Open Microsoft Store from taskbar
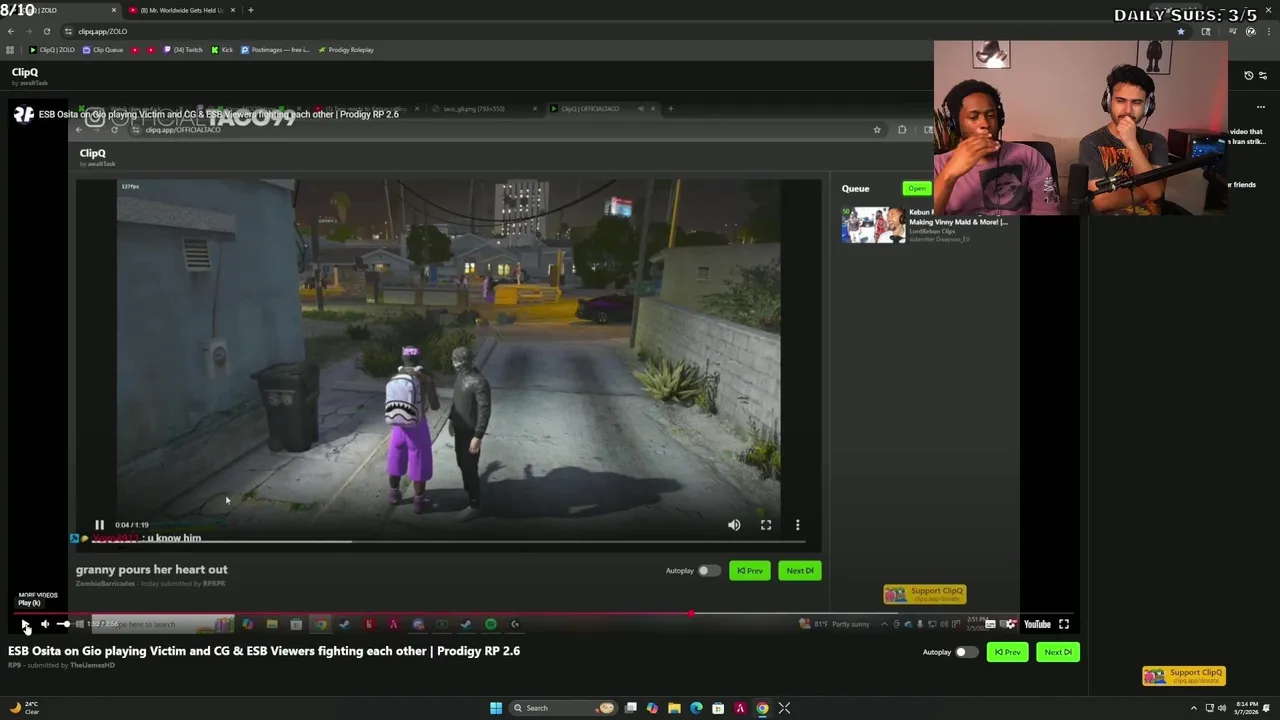Viewport: 1280px width, 720px height. tap(718, 708)
